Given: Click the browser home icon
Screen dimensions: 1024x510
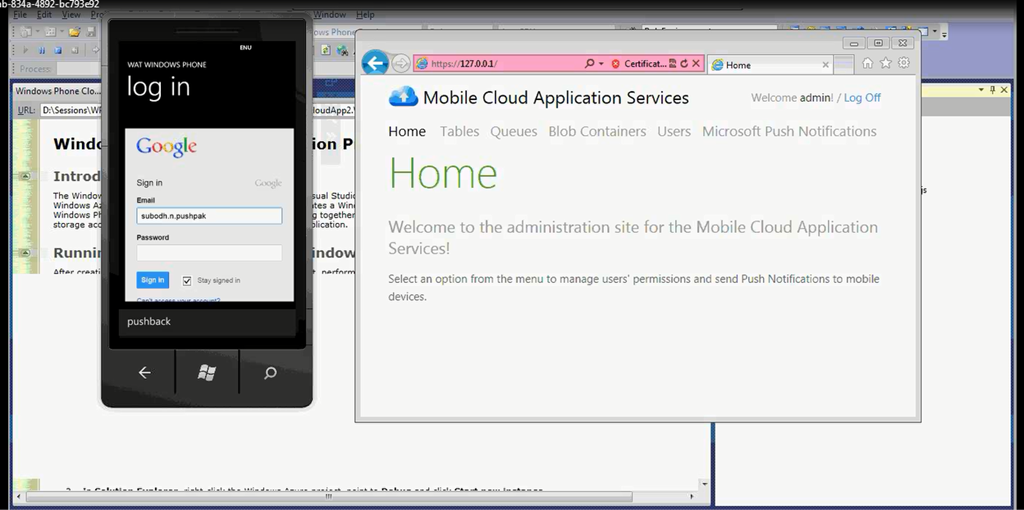Looking at the screenshot, I should (x=867, y=63).
